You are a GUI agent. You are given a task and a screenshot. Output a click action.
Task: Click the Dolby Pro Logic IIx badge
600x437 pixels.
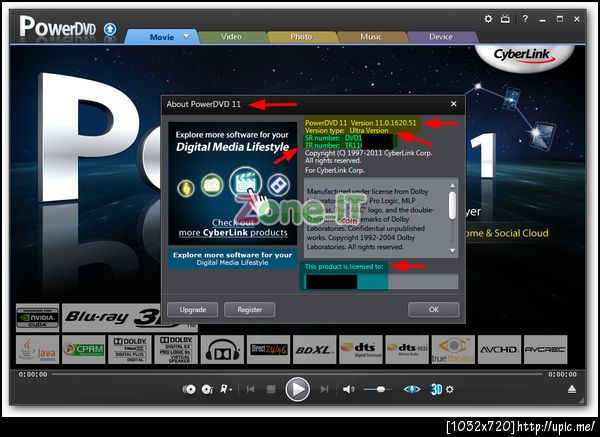pos(176,349)
